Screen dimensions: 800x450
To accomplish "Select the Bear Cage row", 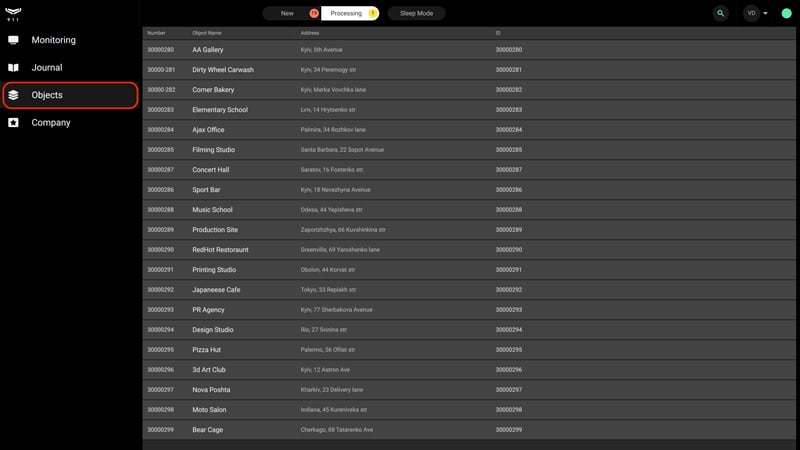I will click(469, 430).
